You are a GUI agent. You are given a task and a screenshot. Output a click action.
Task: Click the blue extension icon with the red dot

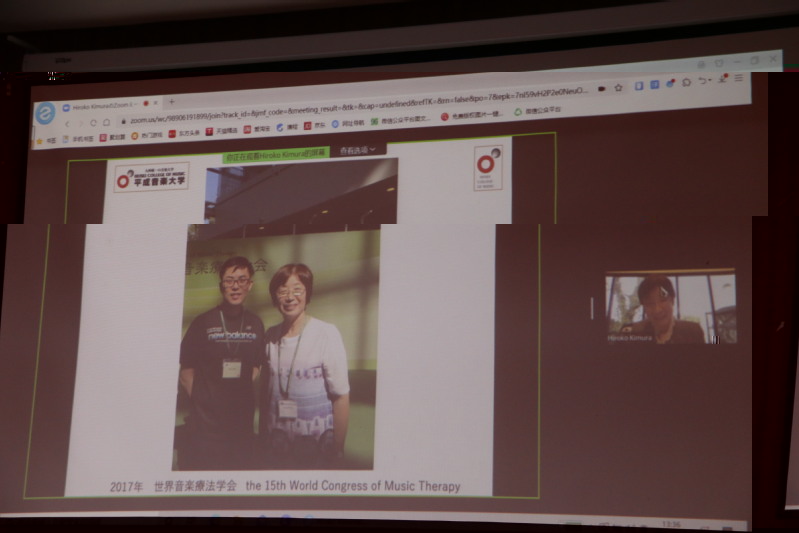pyautogui.click(x=671, y=84)
